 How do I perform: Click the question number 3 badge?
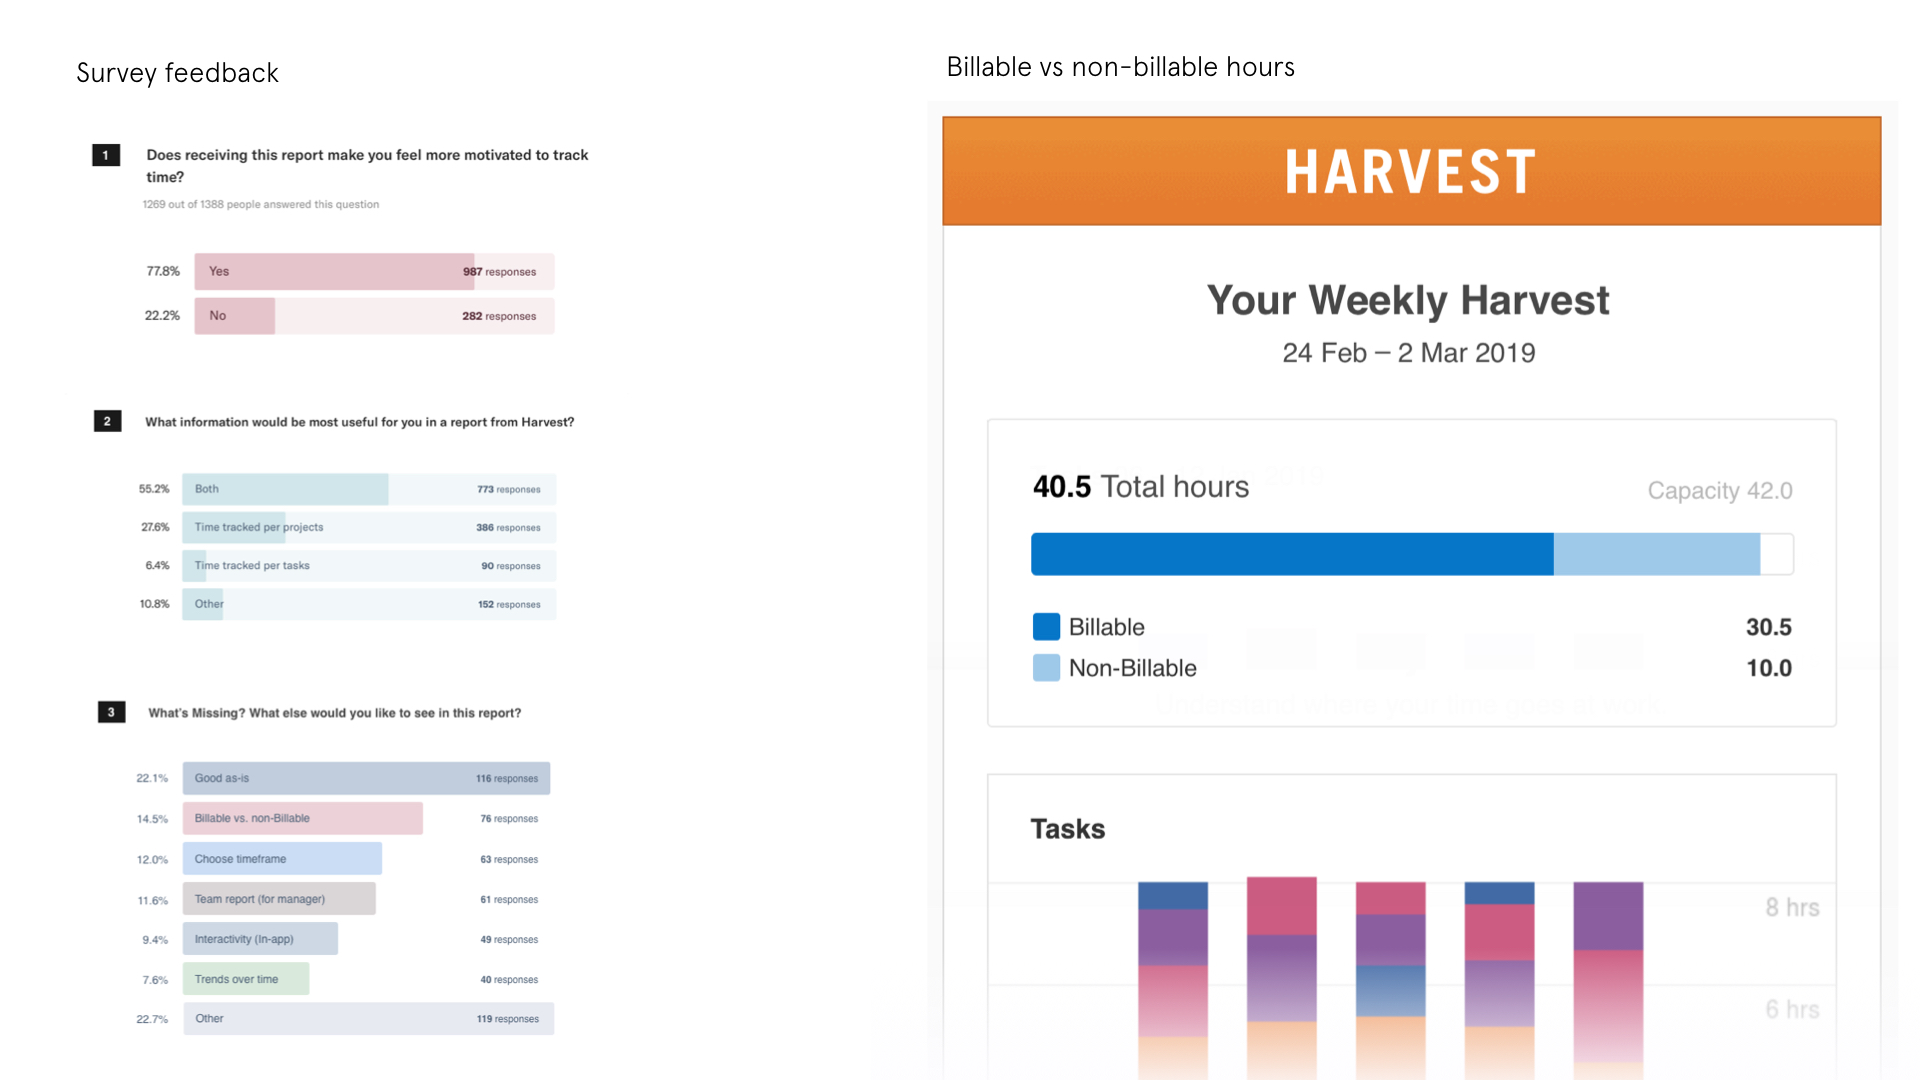pyautogui.click(x=111, y=712)
